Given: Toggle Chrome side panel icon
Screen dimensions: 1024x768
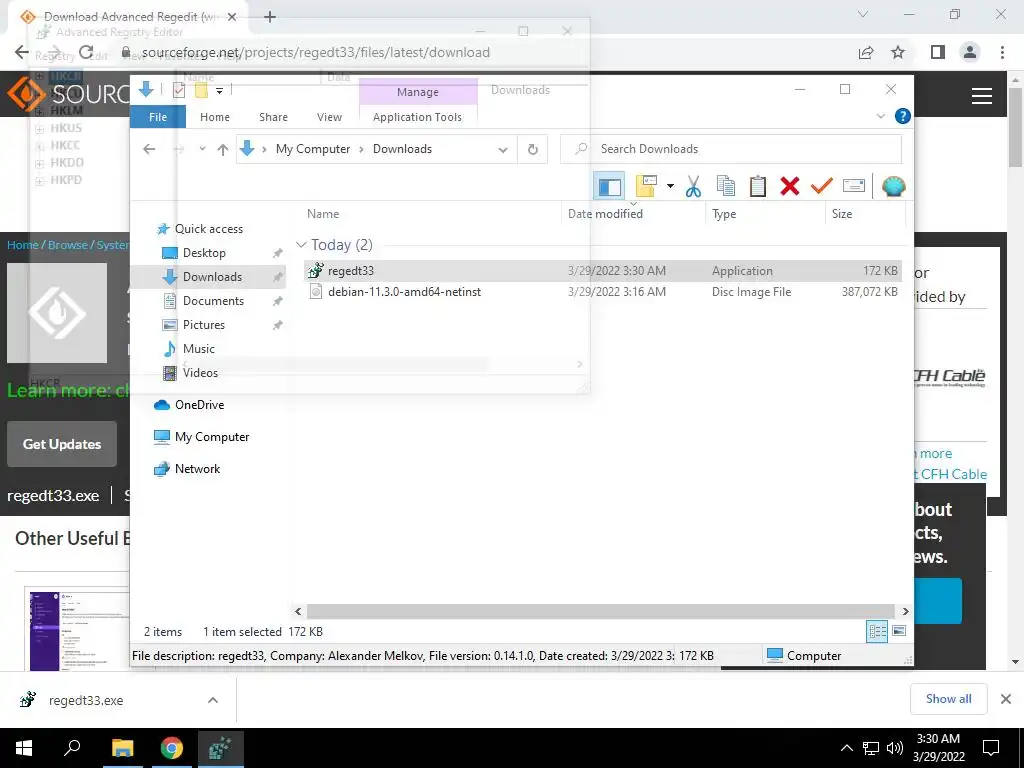Looking at the screenshot, I should tap(938, 52).
